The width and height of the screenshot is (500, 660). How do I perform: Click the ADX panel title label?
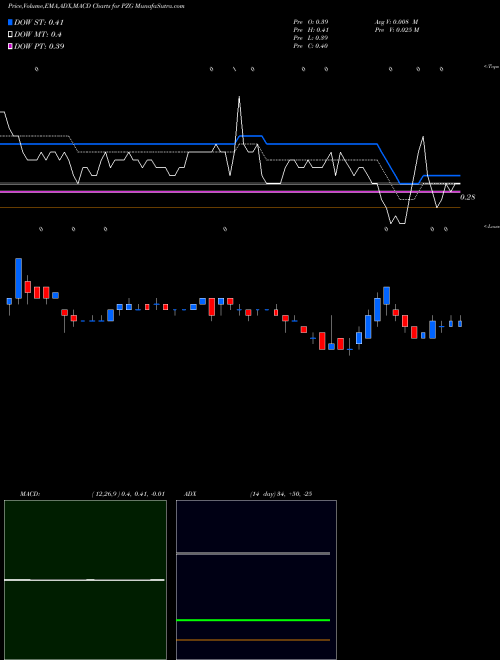[190, 494]
